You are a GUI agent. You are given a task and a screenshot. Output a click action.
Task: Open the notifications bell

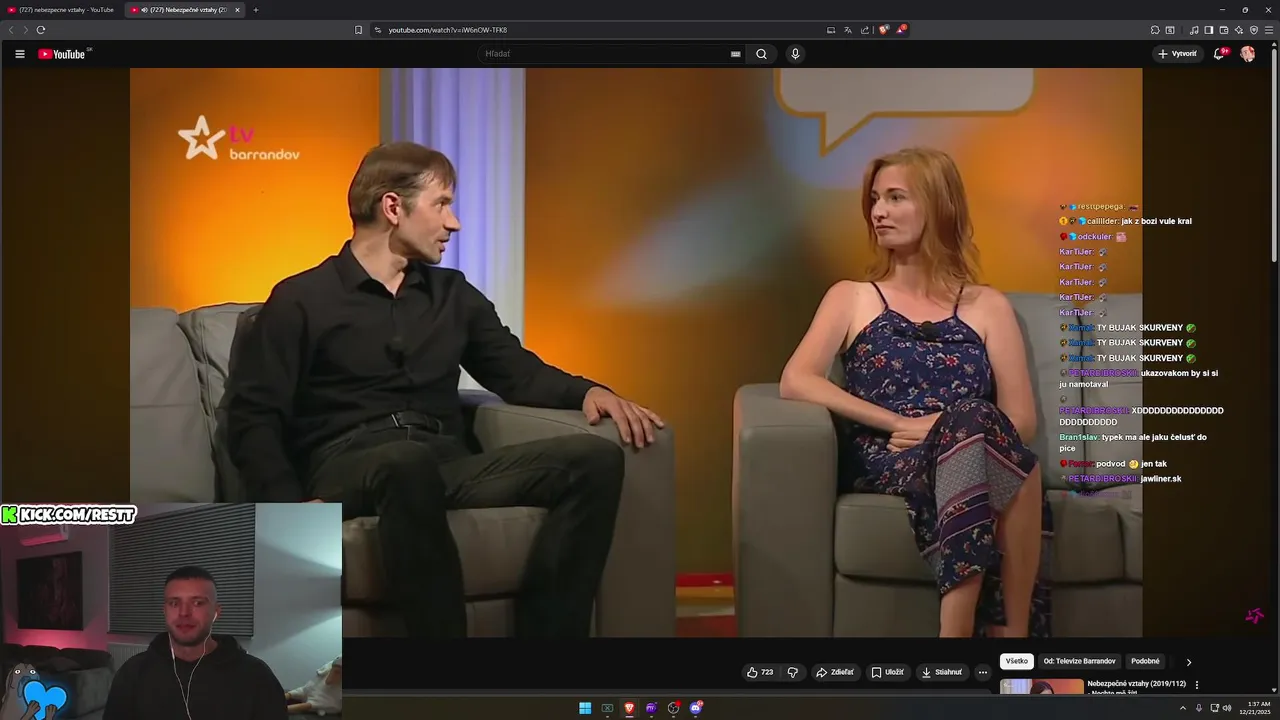point(1218,54)
